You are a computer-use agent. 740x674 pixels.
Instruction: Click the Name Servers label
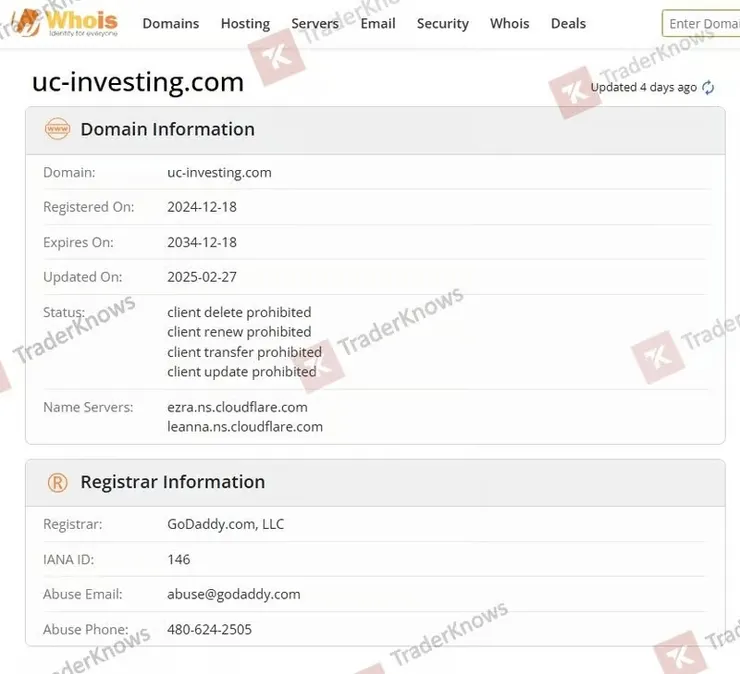88,407
